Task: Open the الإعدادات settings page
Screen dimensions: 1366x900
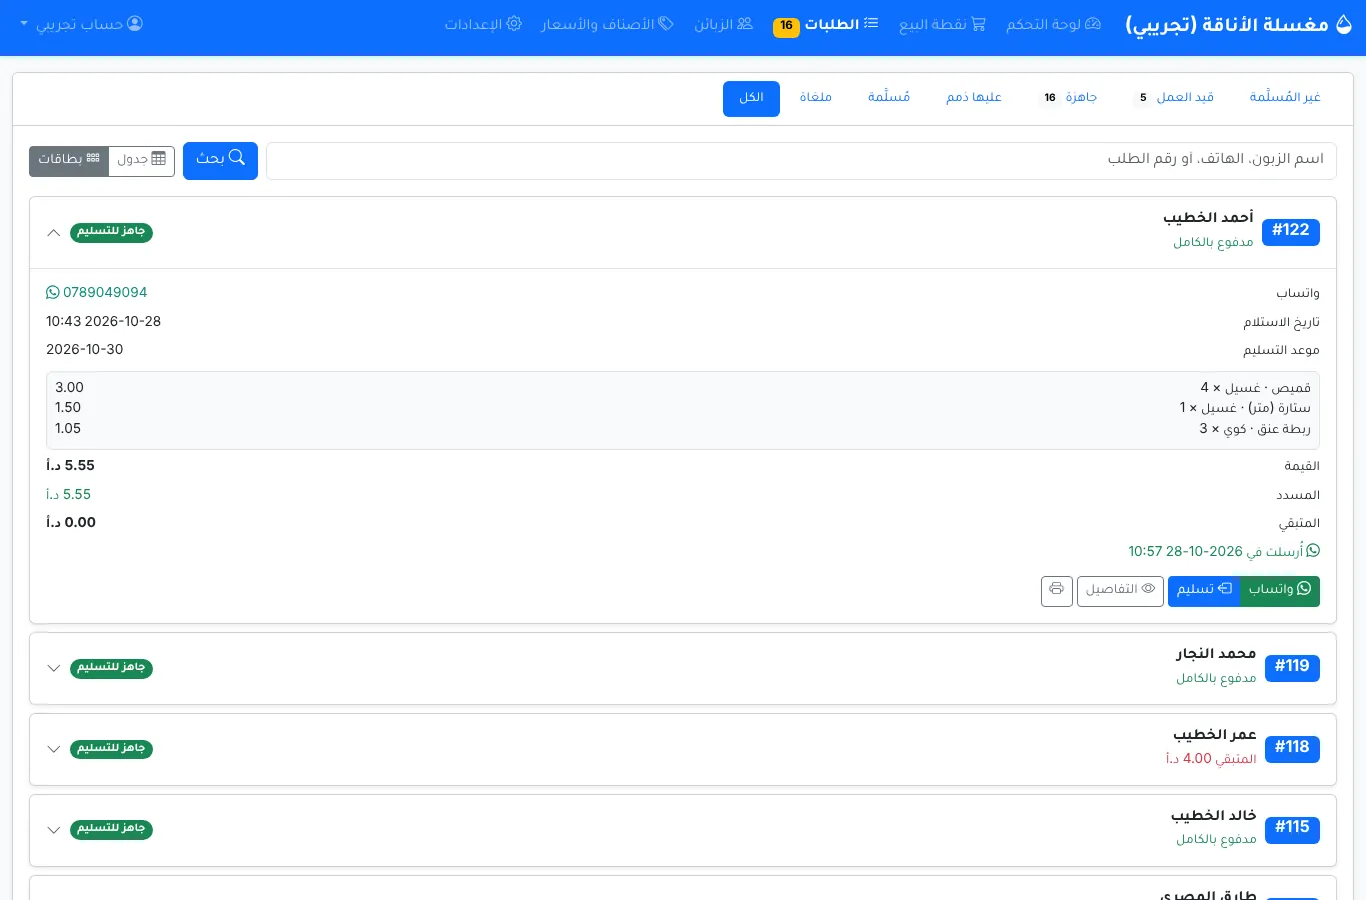Action: 483,24
